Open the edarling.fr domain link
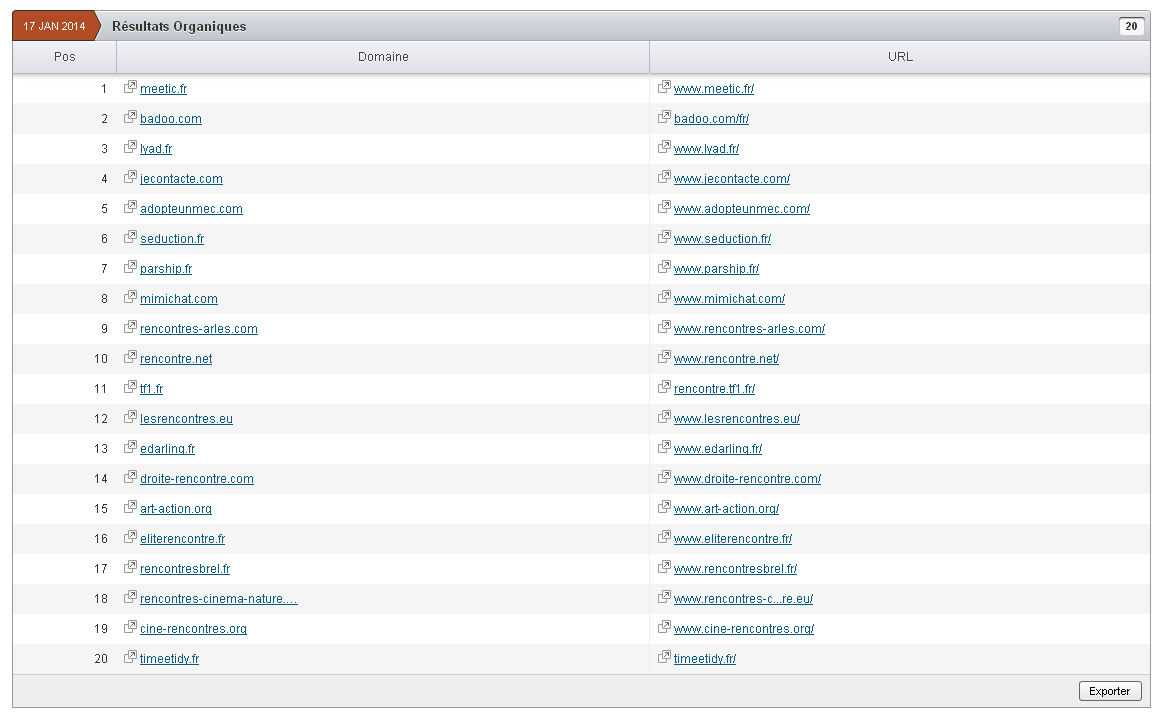Viewport: 1165px width, 718px height. [167, 449]
